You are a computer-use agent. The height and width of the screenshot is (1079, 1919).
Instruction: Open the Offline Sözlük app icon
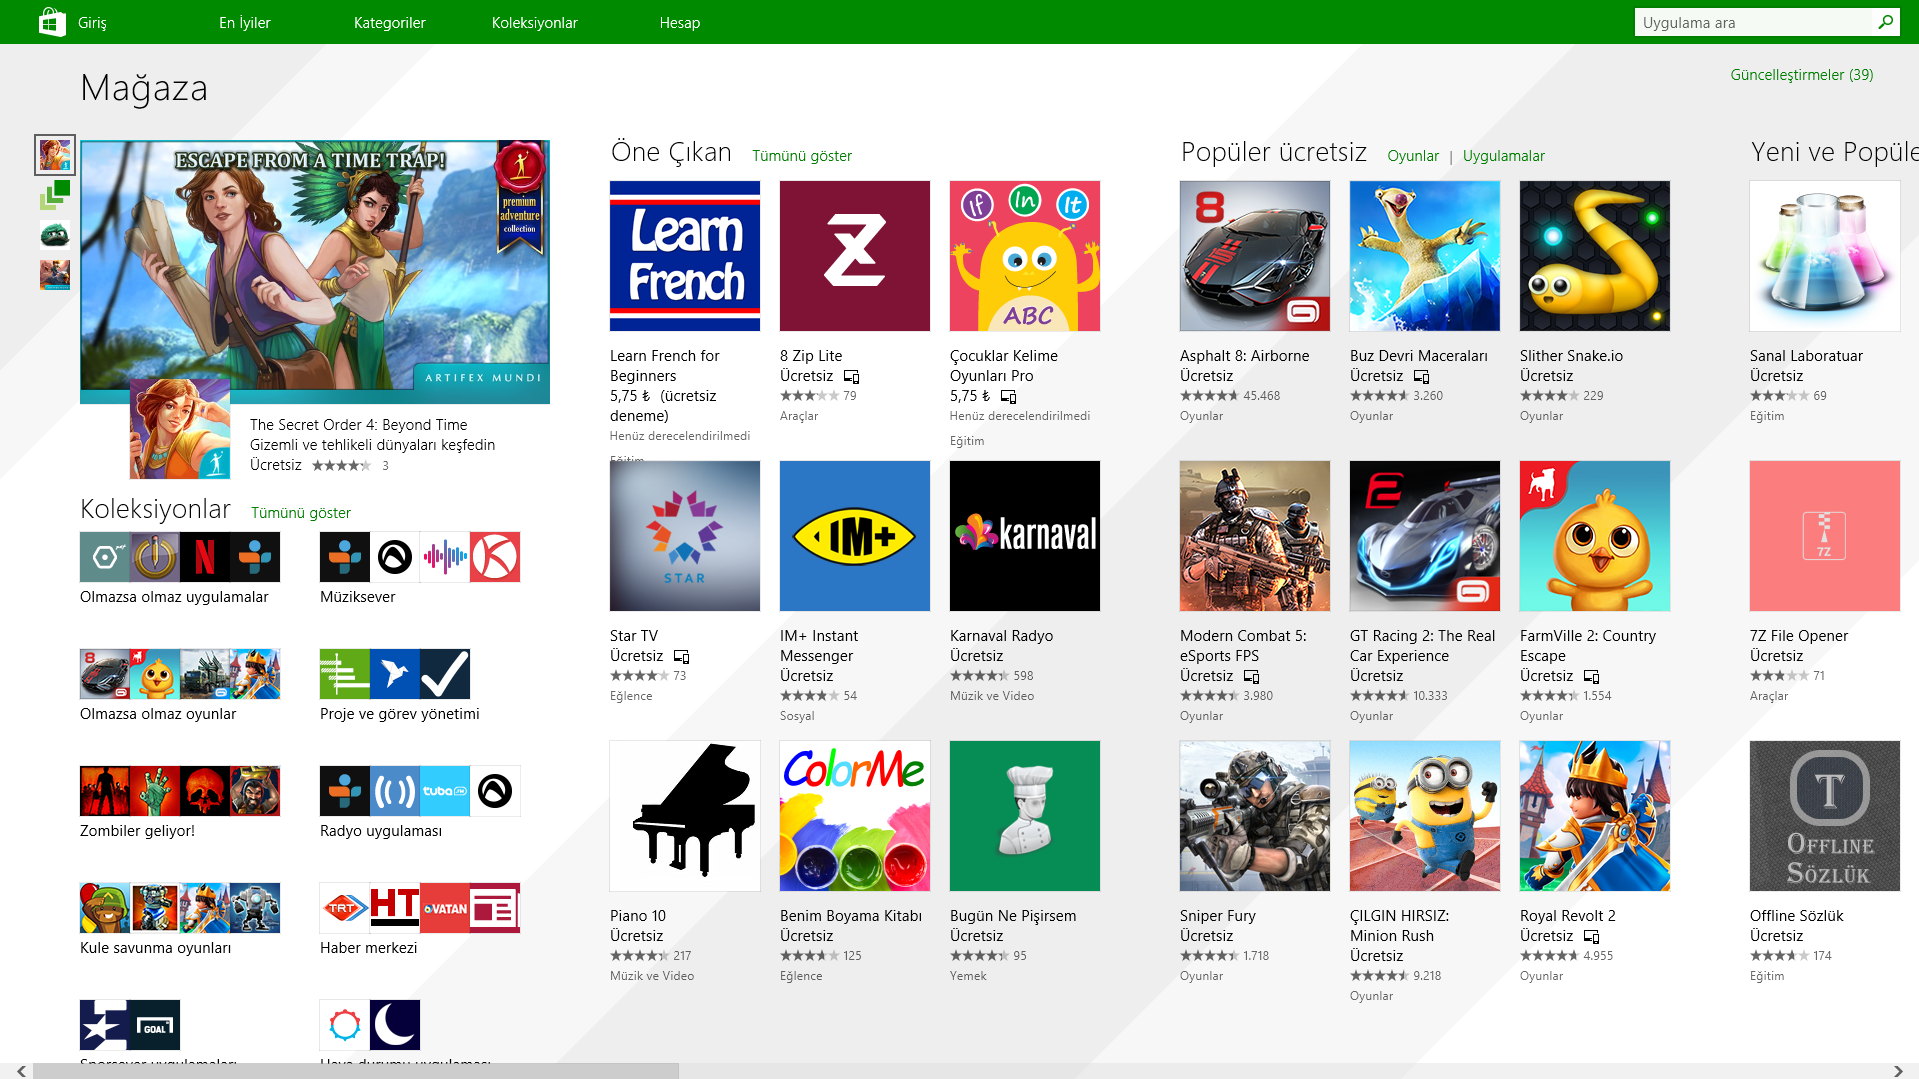[x=1825, y=816]
